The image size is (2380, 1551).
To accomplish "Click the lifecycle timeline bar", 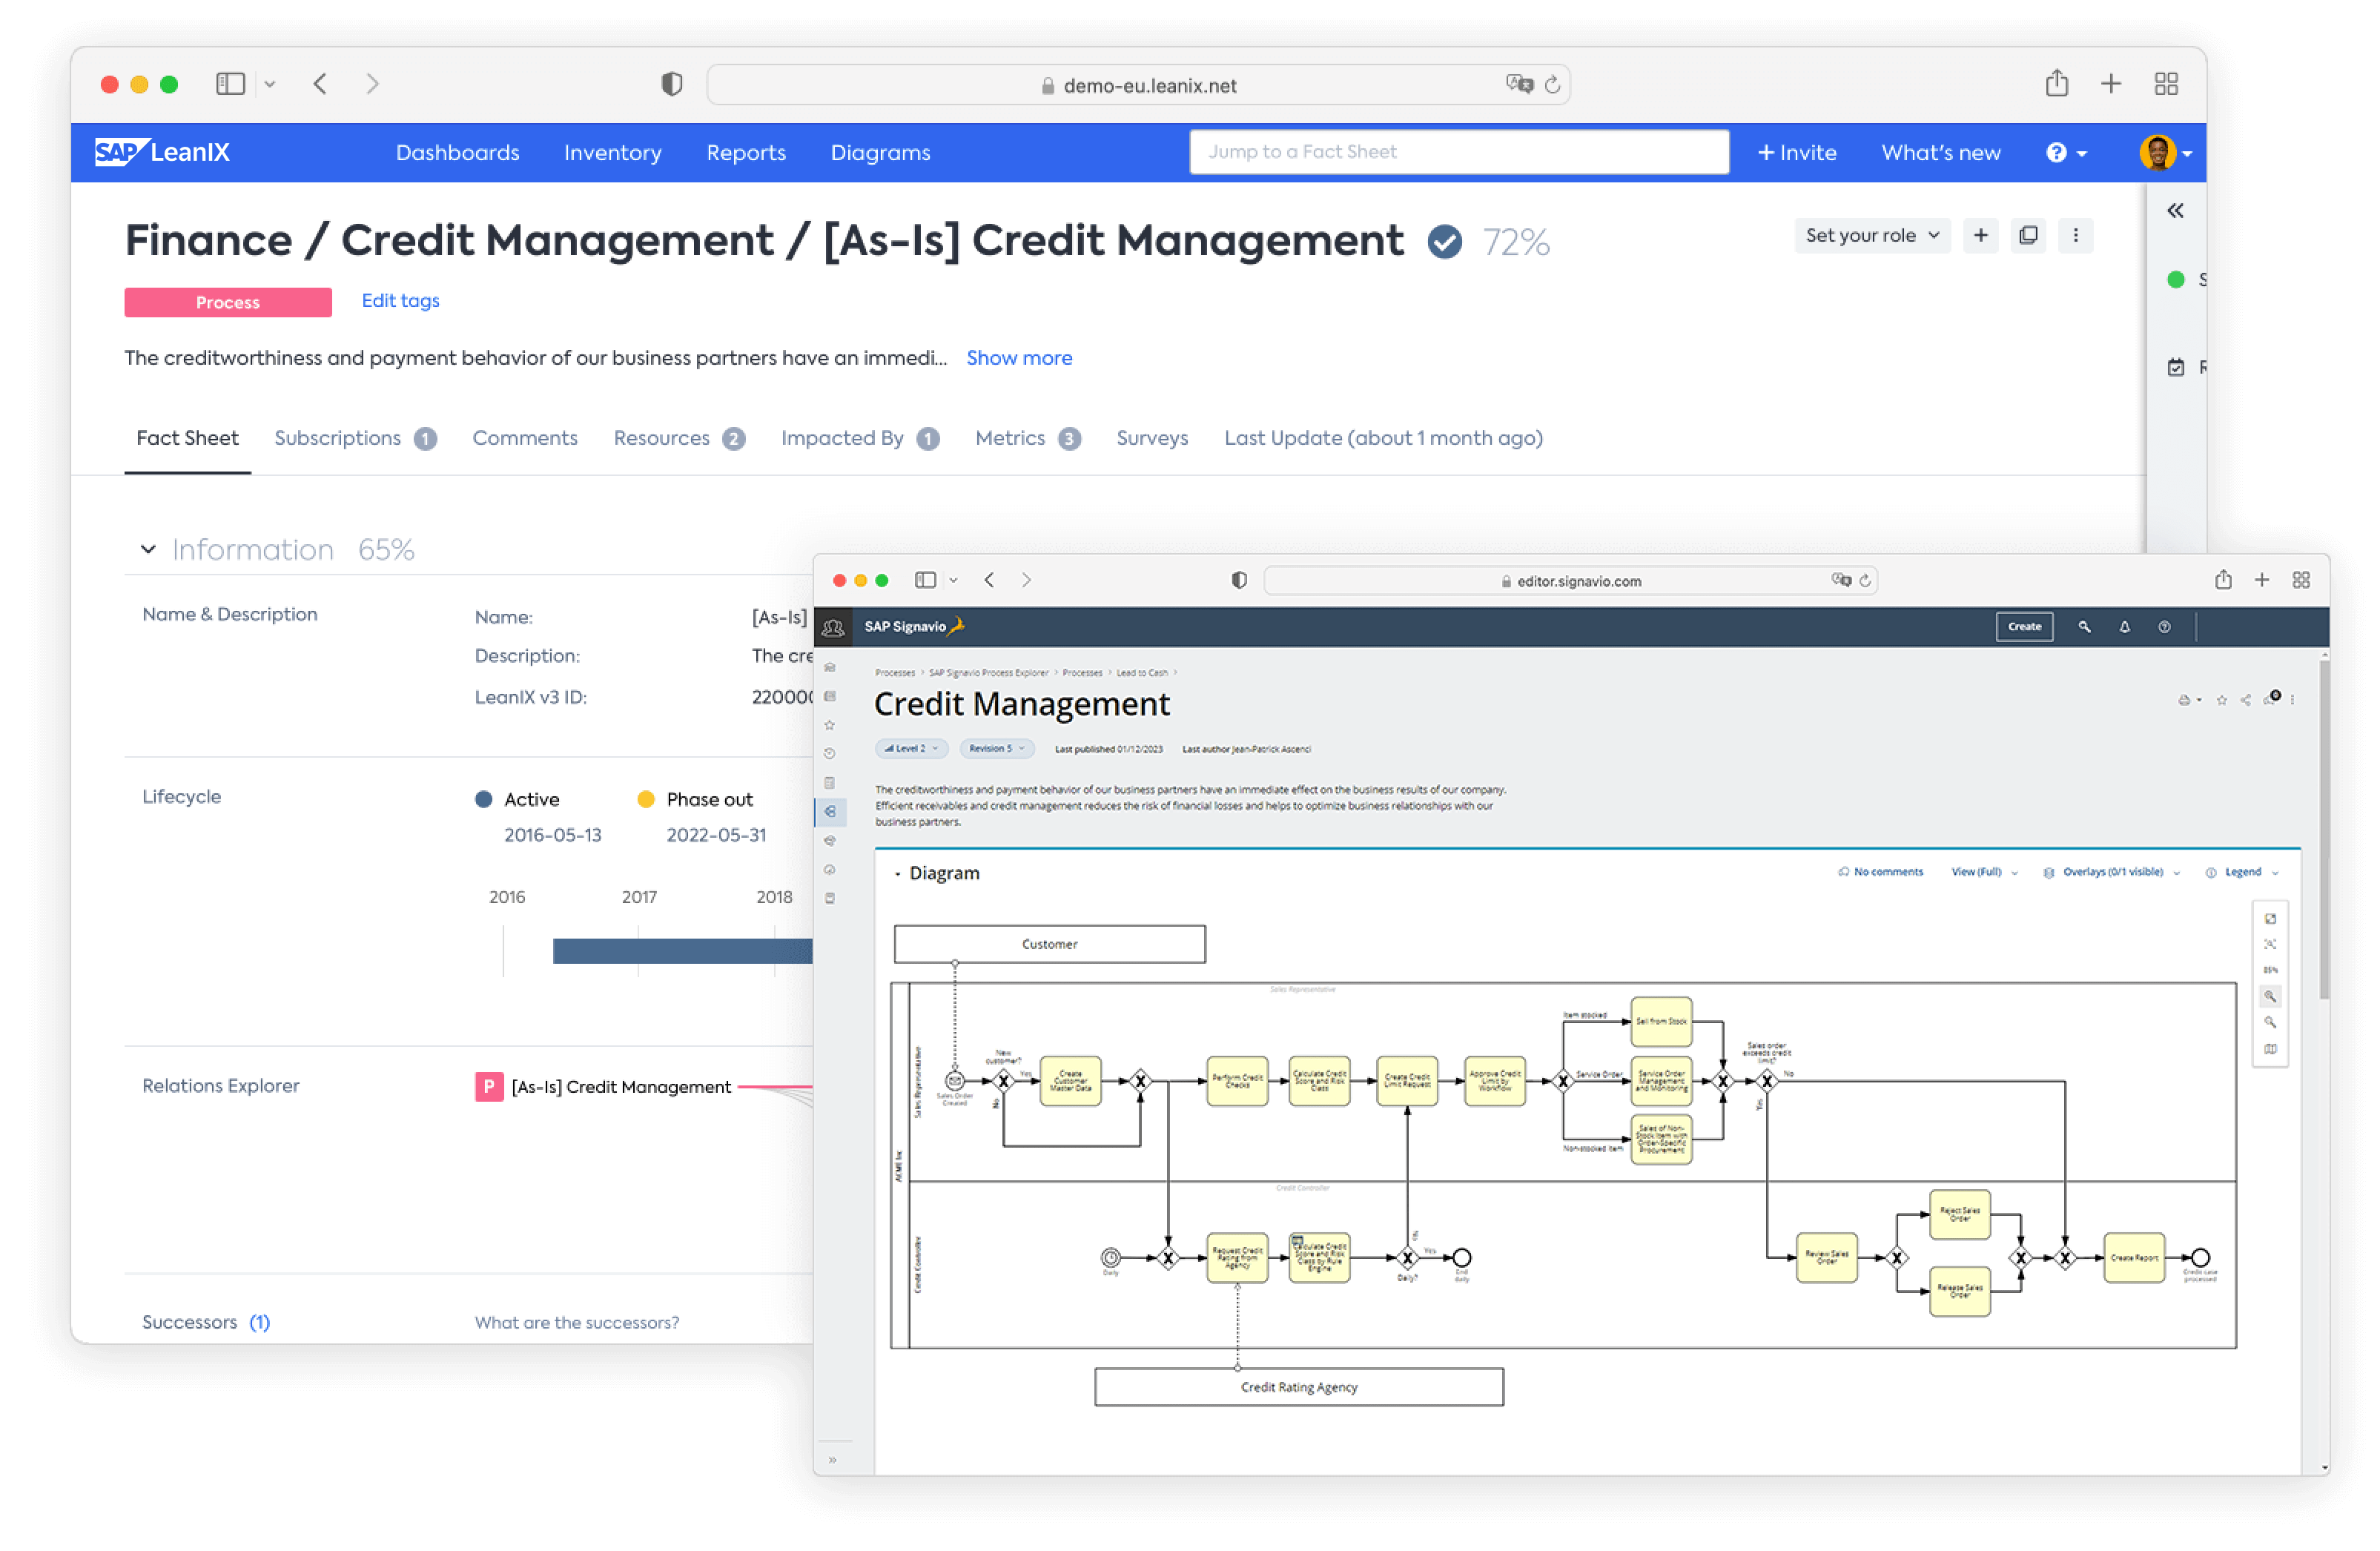I will point(680,951).
